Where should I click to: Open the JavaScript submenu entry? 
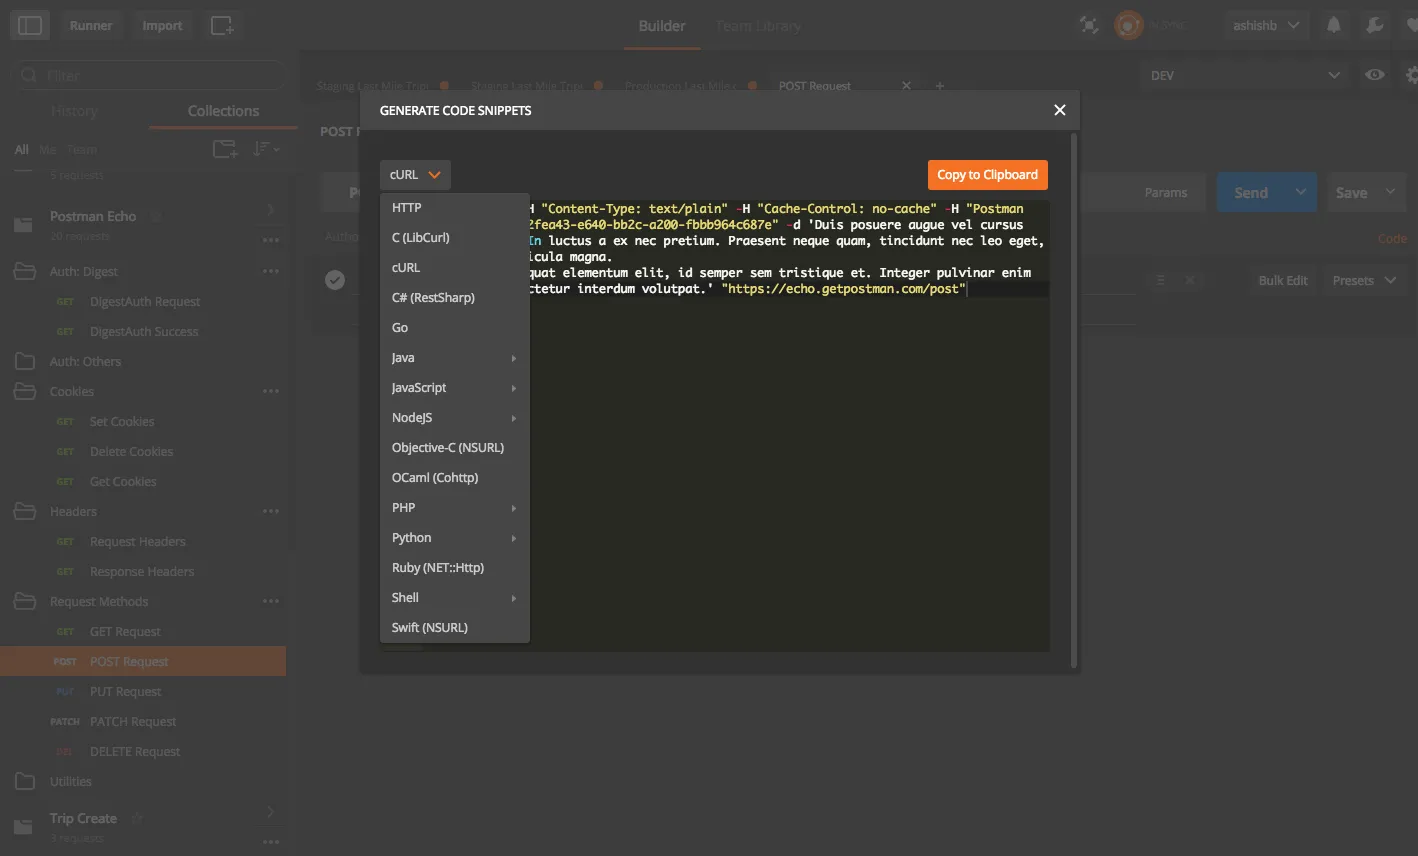point(455,388)
